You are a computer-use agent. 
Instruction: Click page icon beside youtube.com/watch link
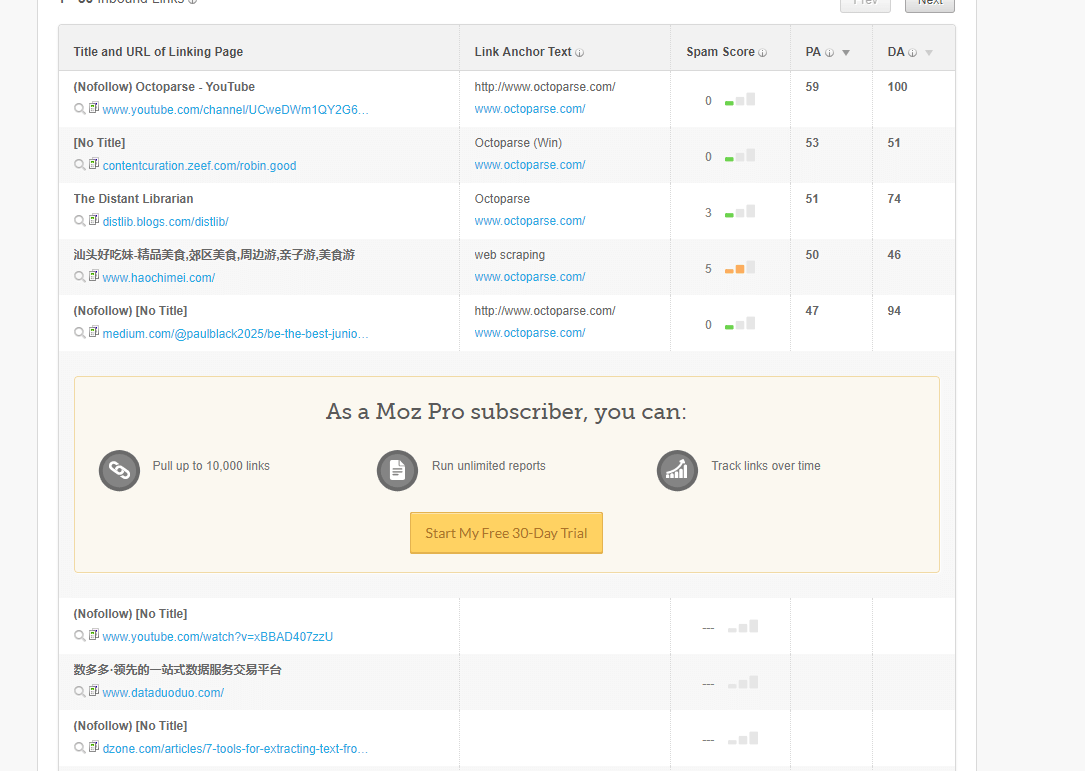93,635
